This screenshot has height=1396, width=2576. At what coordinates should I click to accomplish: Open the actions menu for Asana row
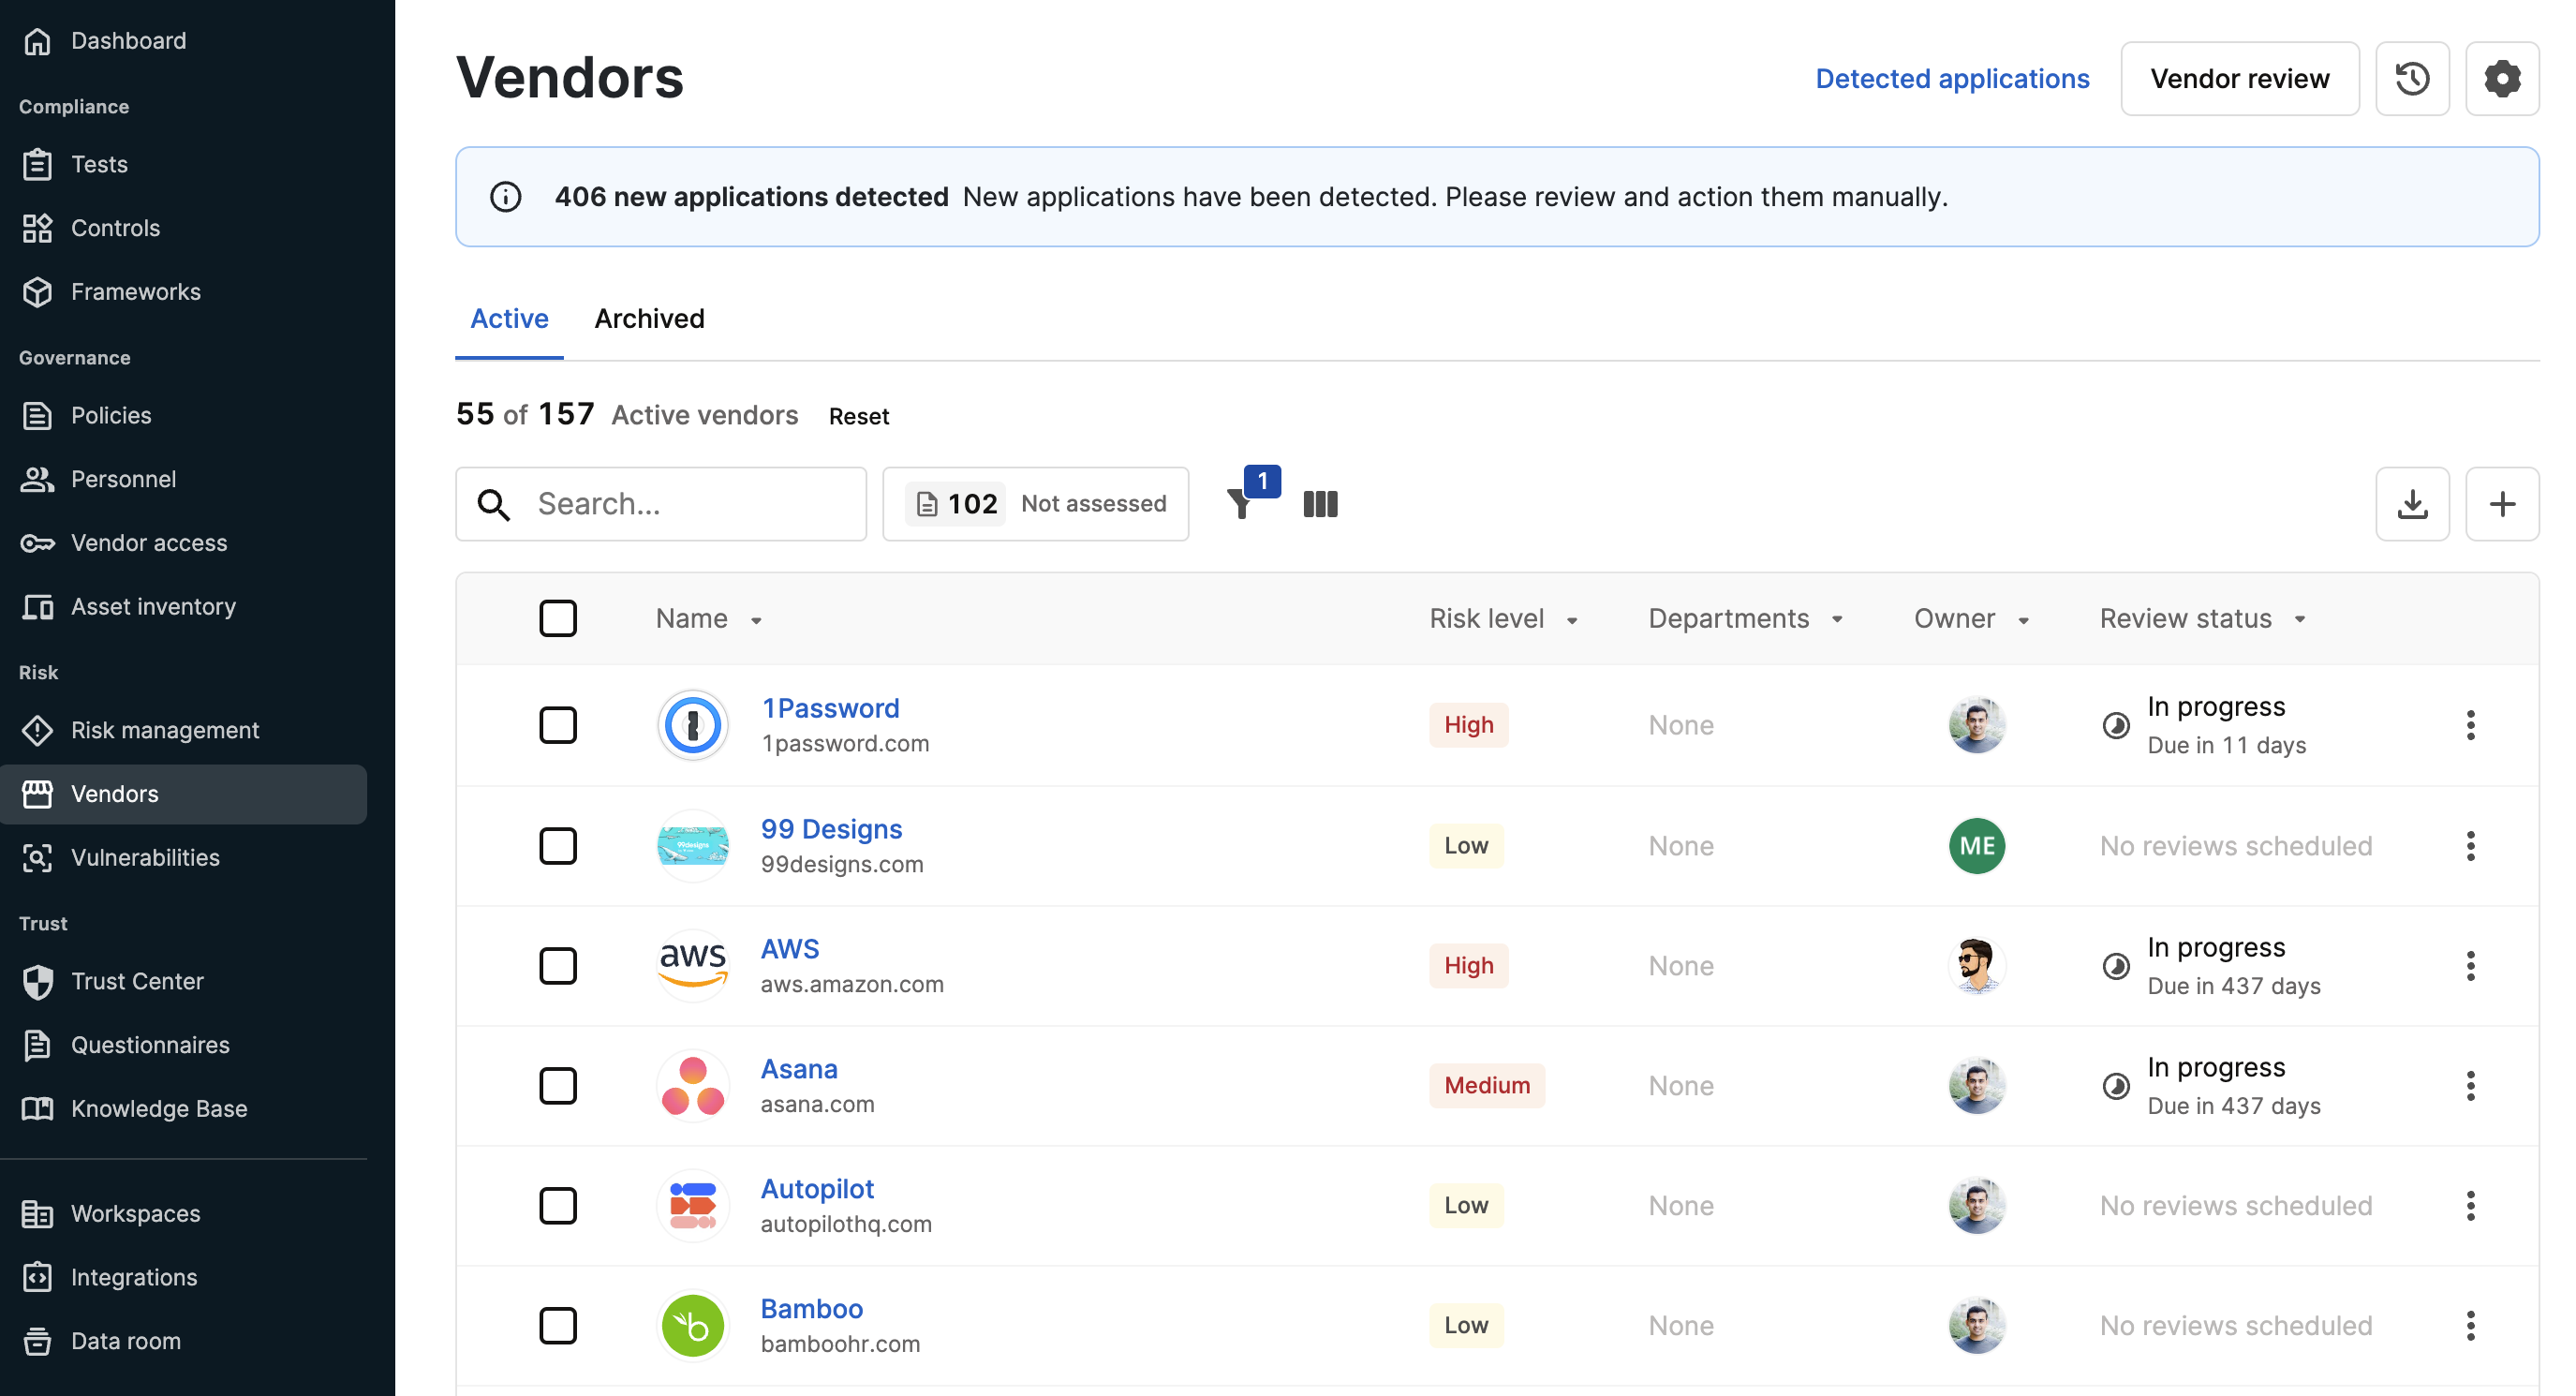[2471, 1085]
